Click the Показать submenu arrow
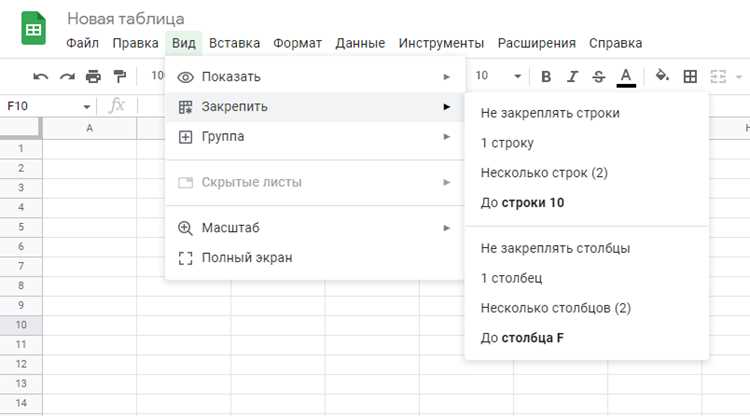750x416 pixels. click(446, 77)
